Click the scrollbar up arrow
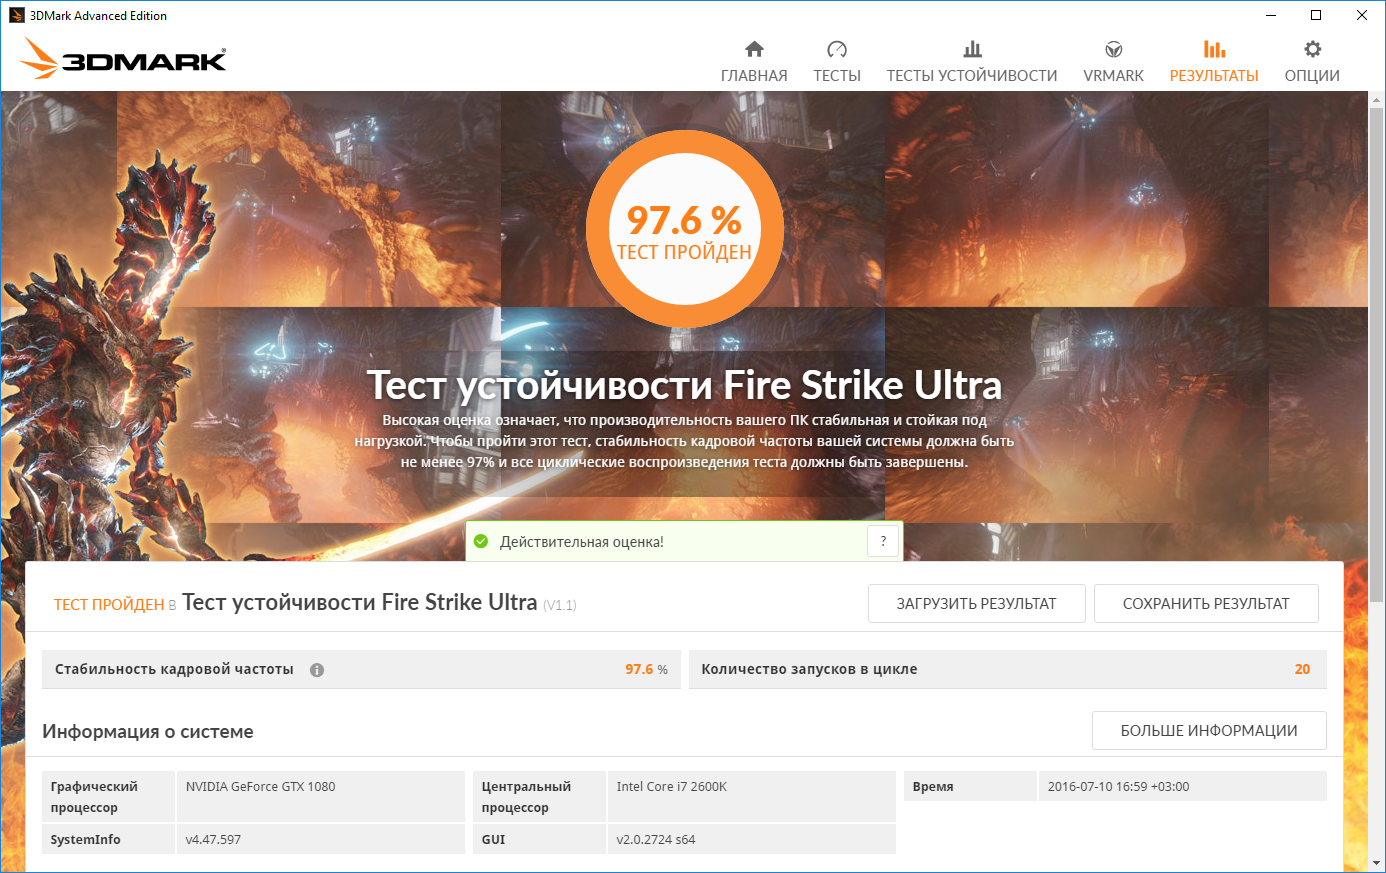The height and width of the screenshot is (873, 1386). (x=1377, y=99)
